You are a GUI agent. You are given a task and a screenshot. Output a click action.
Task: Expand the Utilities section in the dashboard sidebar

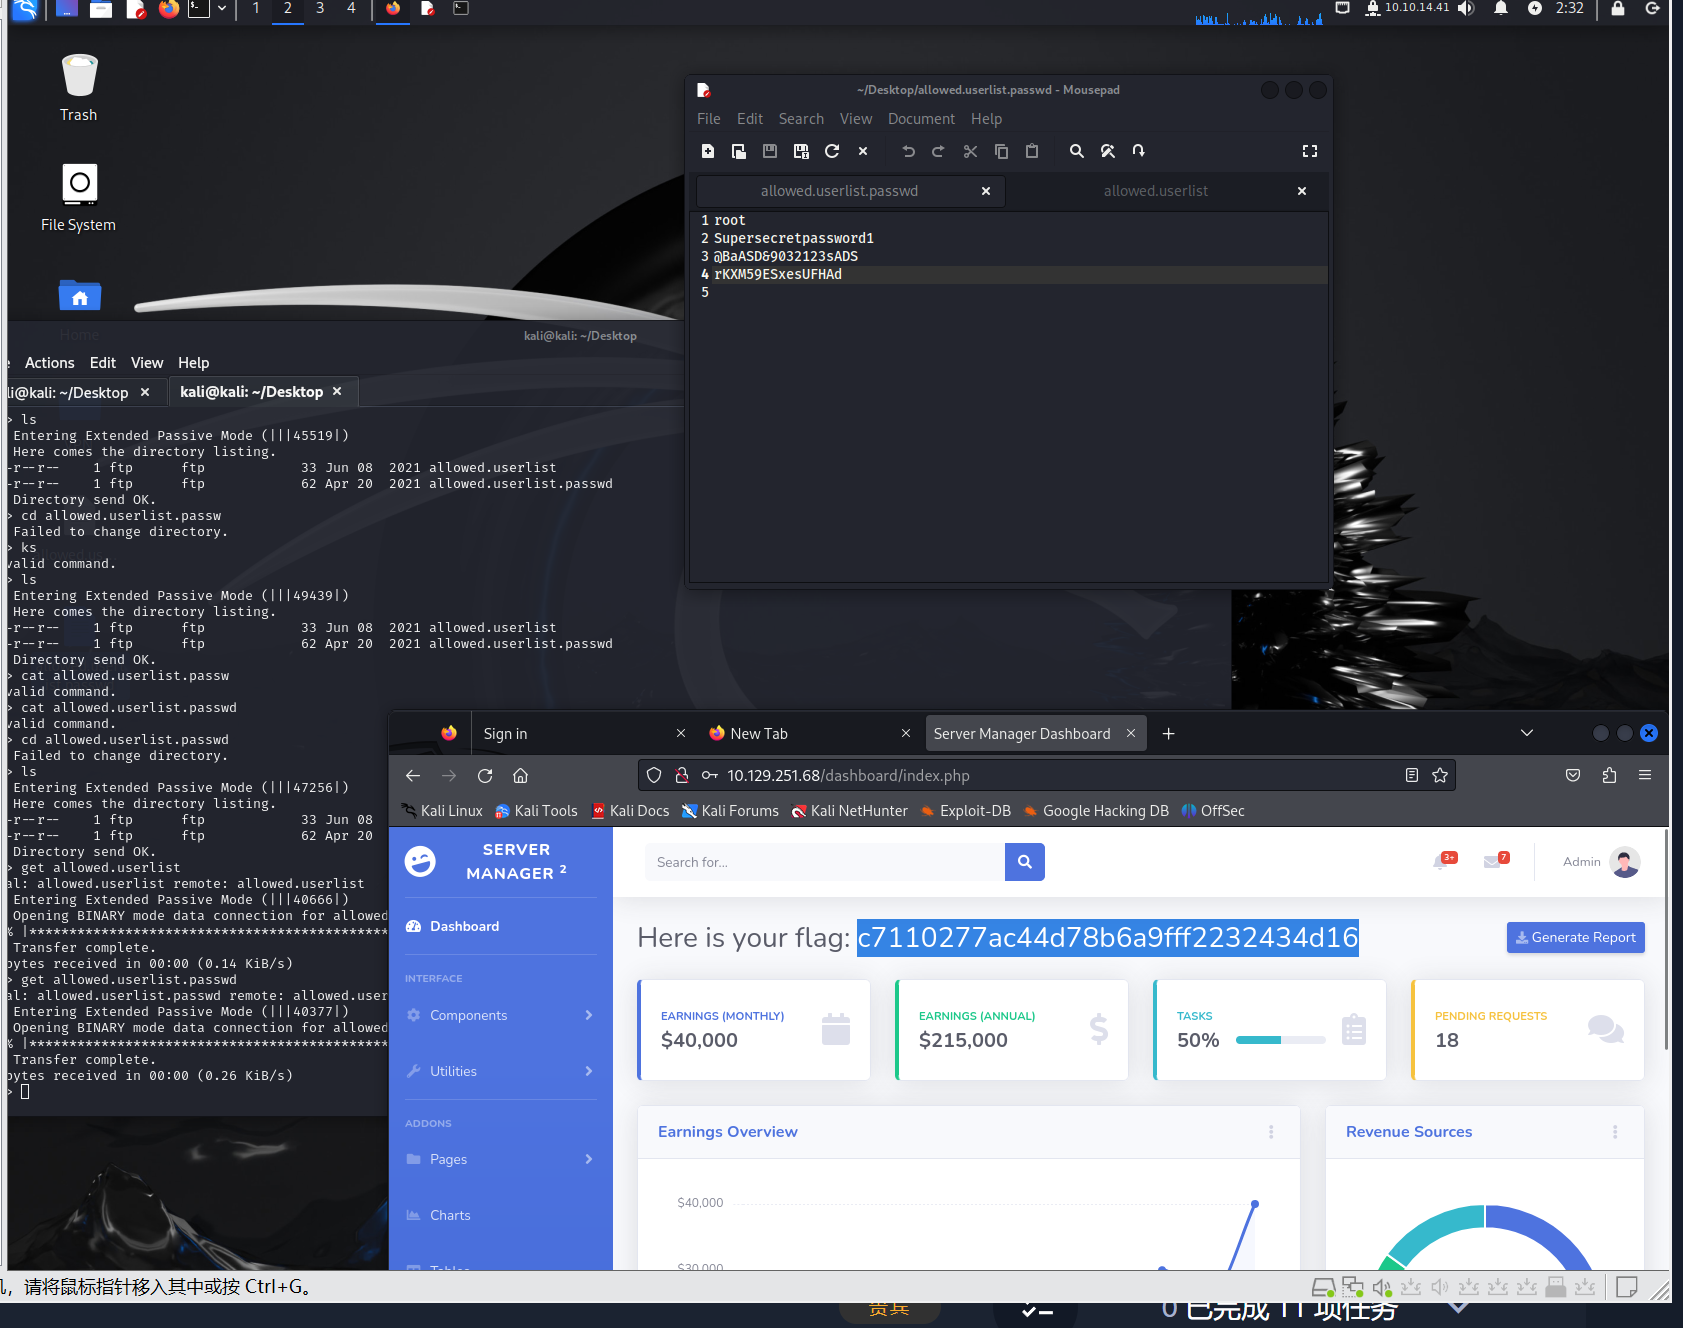(x=500, y=1071)
